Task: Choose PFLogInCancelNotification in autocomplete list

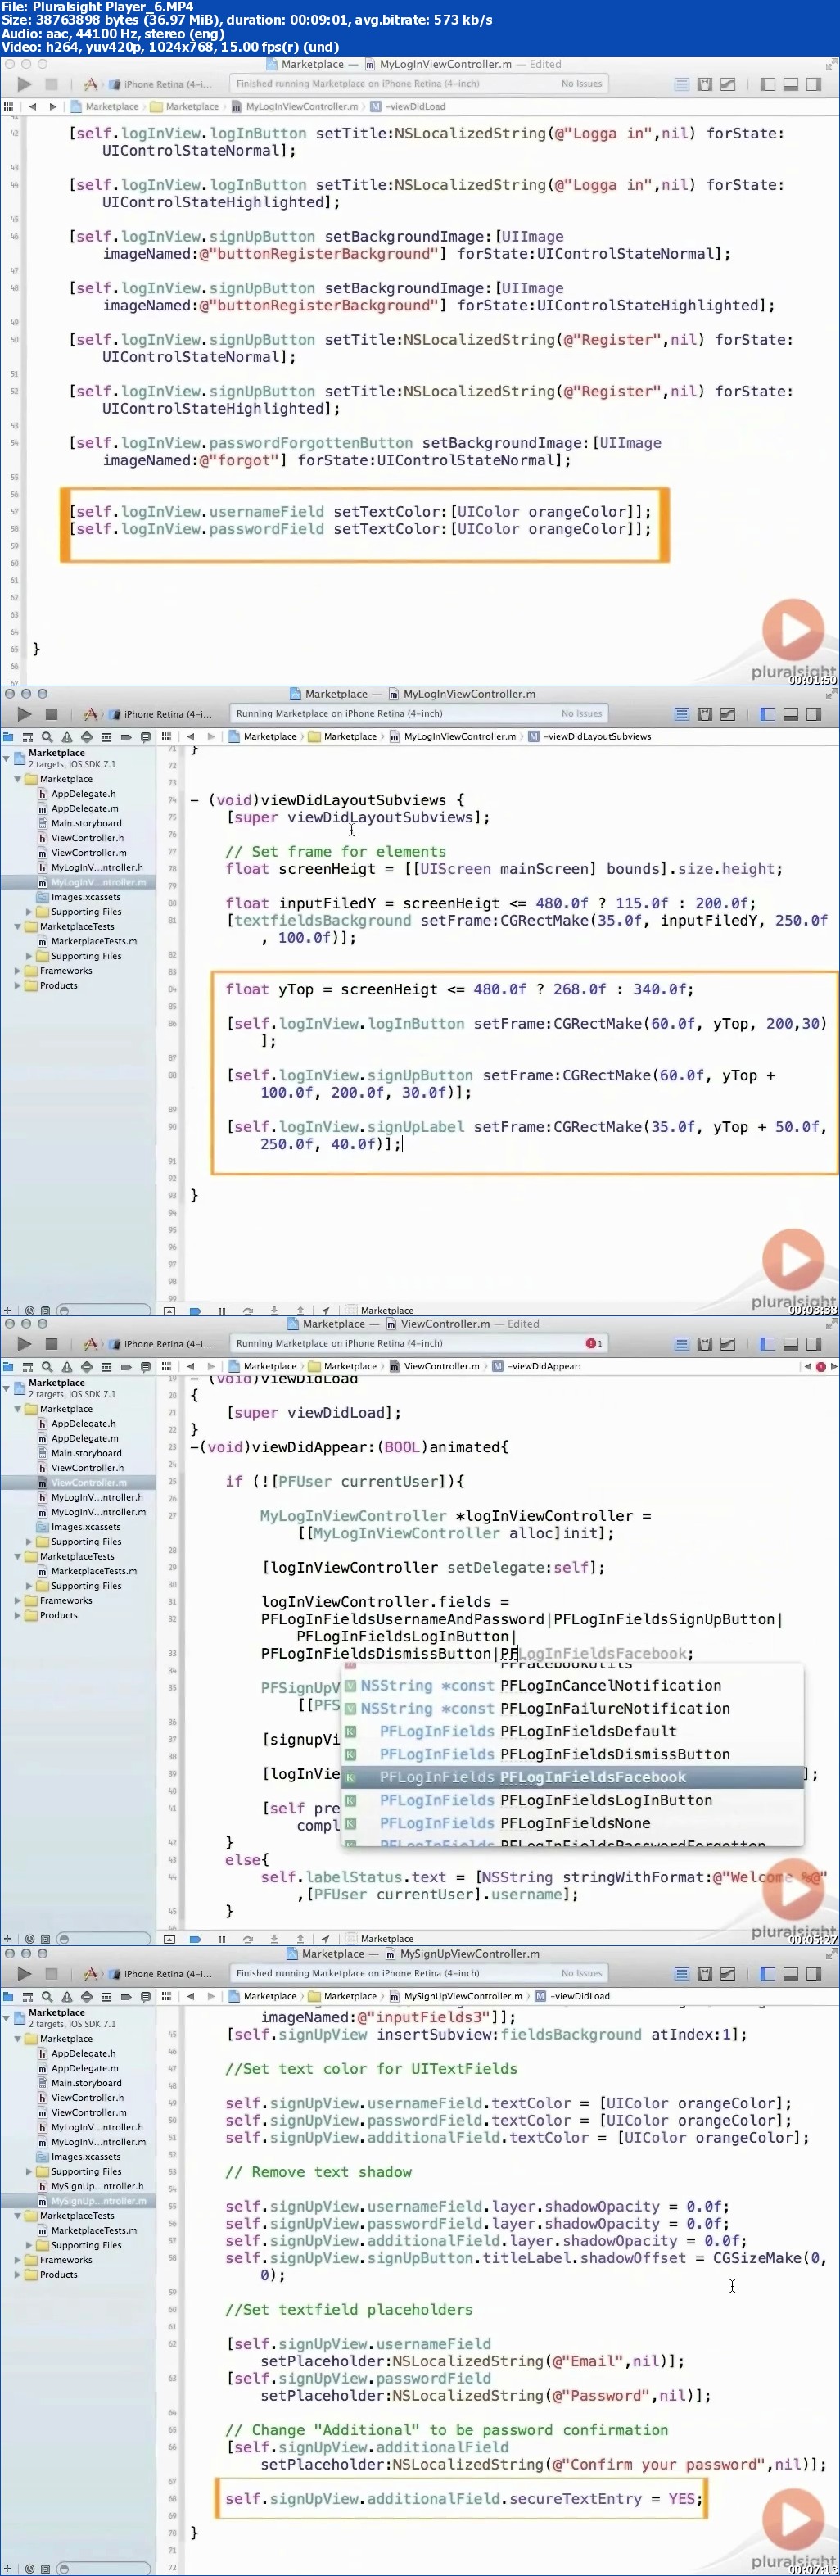Action: pos(573,1685)
